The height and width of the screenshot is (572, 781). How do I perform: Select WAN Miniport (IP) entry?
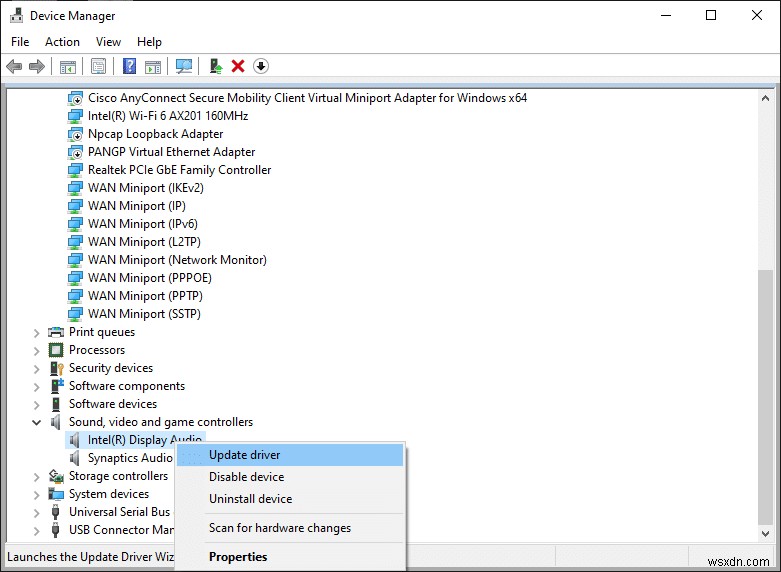point(136,206)
